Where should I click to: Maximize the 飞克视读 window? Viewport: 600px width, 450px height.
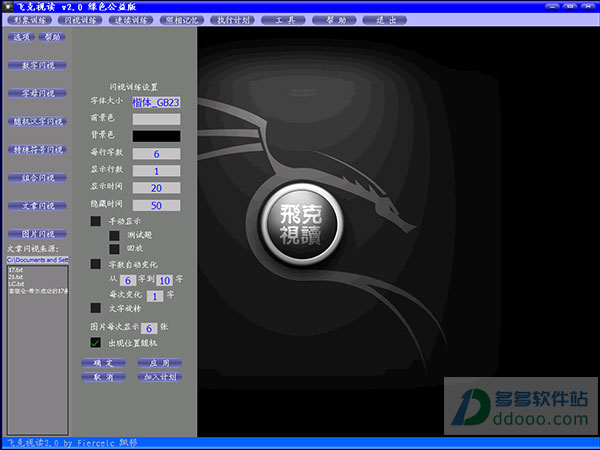(570, 6)
